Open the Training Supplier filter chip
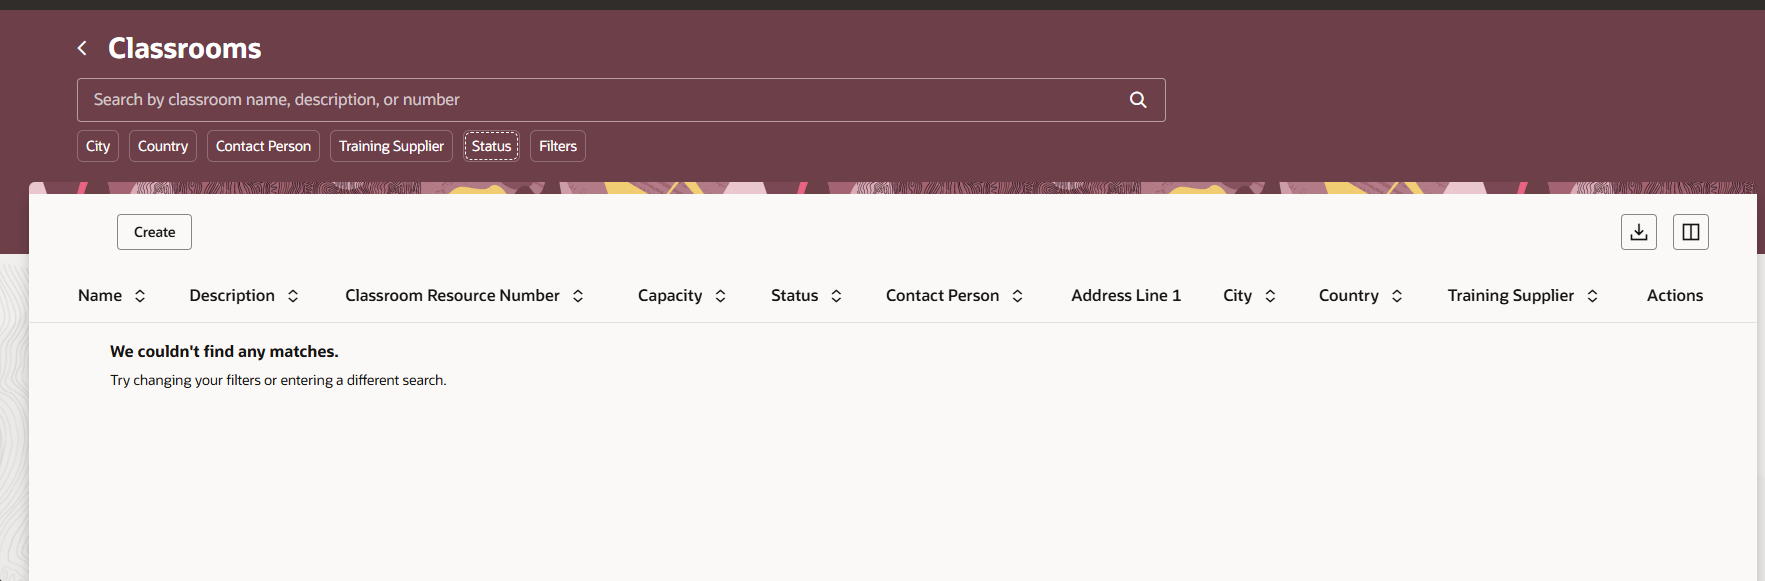Screen dimensions: 1765x581 point(391,146)
